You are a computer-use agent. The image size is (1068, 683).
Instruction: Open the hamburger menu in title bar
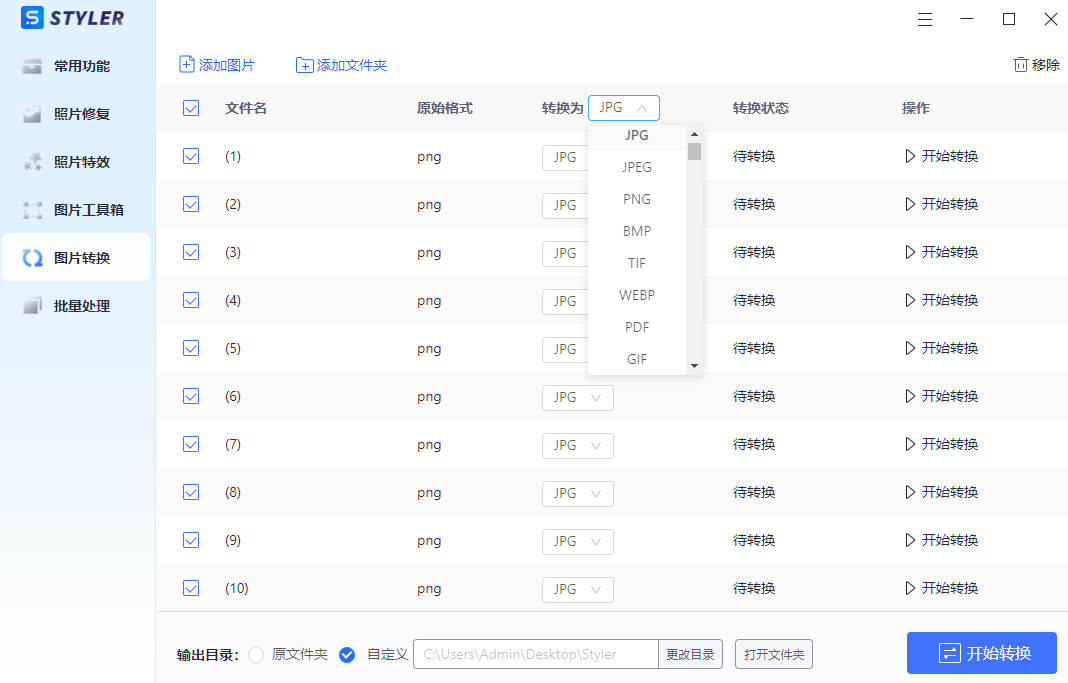(x=925, y=20)
